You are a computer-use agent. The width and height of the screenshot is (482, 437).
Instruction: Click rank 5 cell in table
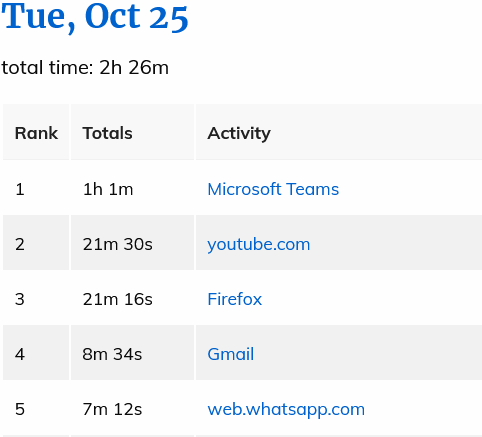click(x=36, y=408)
